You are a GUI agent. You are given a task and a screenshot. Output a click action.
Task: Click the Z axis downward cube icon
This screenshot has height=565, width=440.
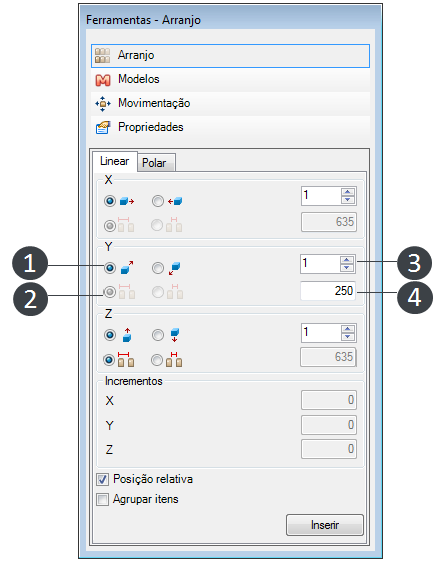coord(175,335)
